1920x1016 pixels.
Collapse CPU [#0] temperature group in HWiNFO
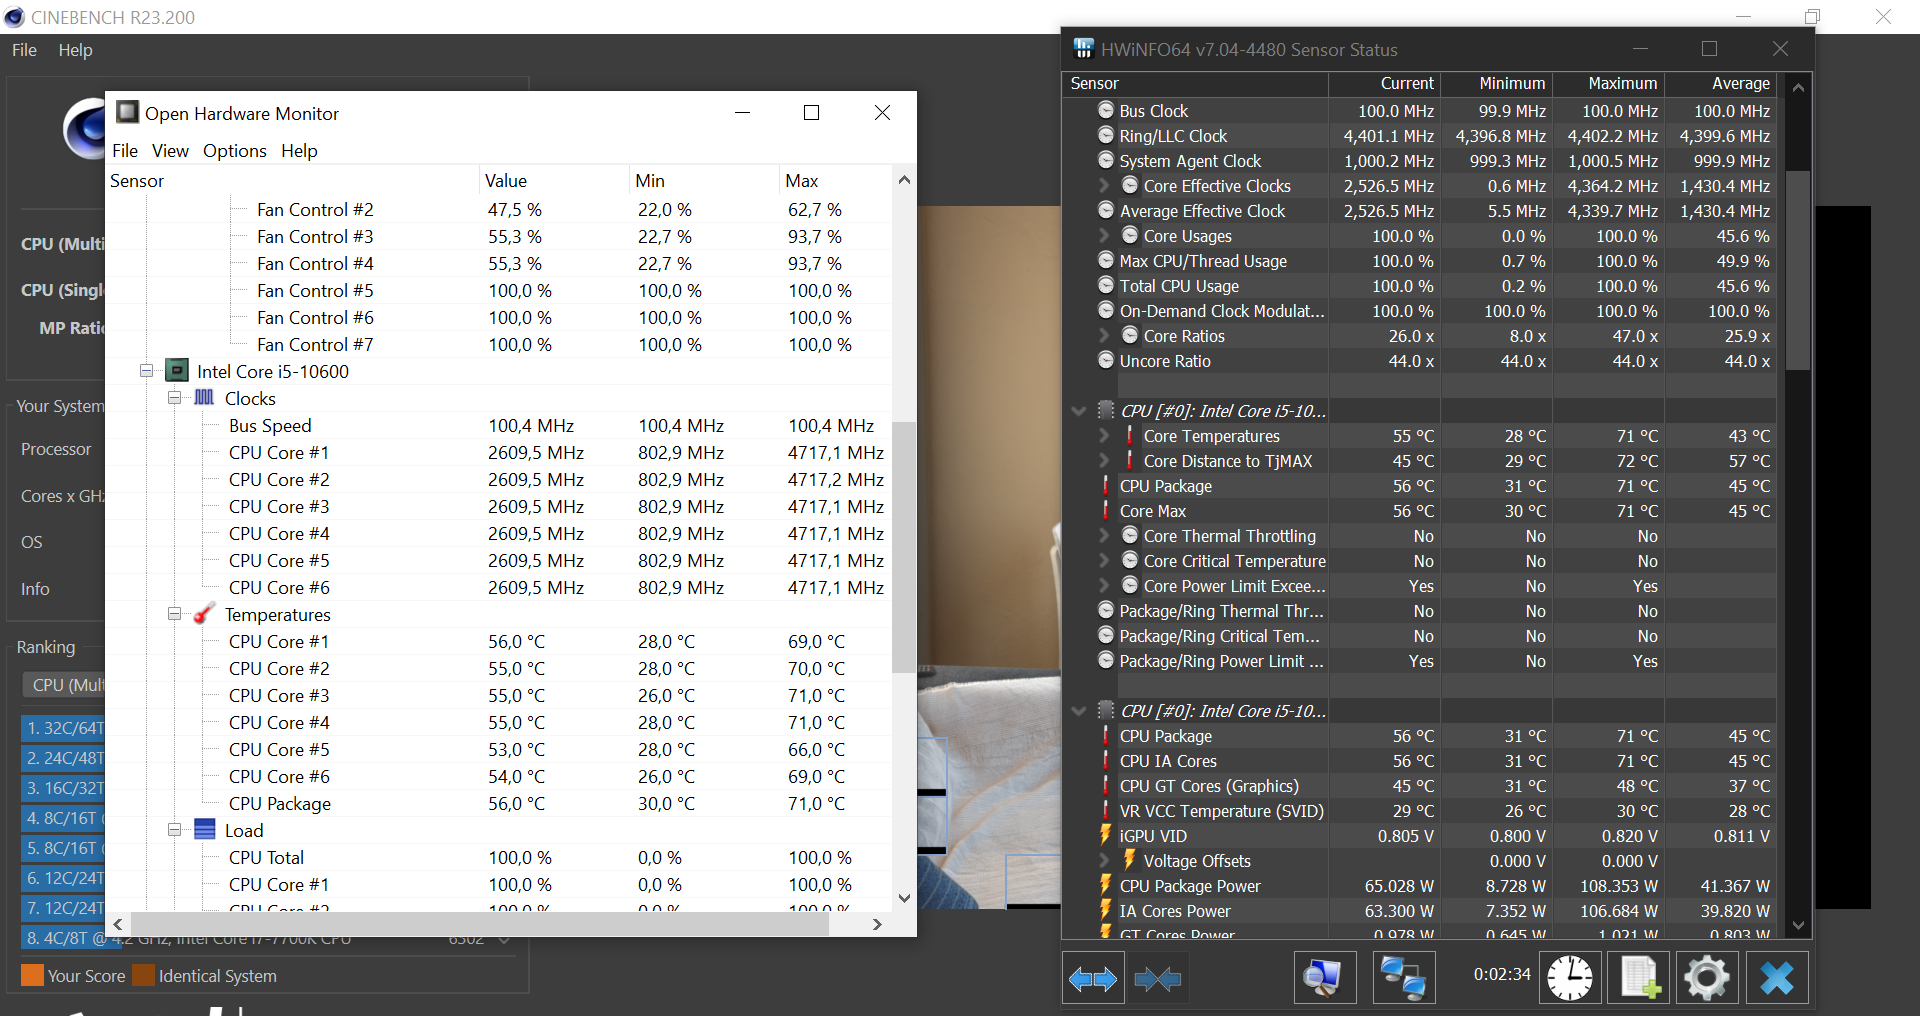1078,410
